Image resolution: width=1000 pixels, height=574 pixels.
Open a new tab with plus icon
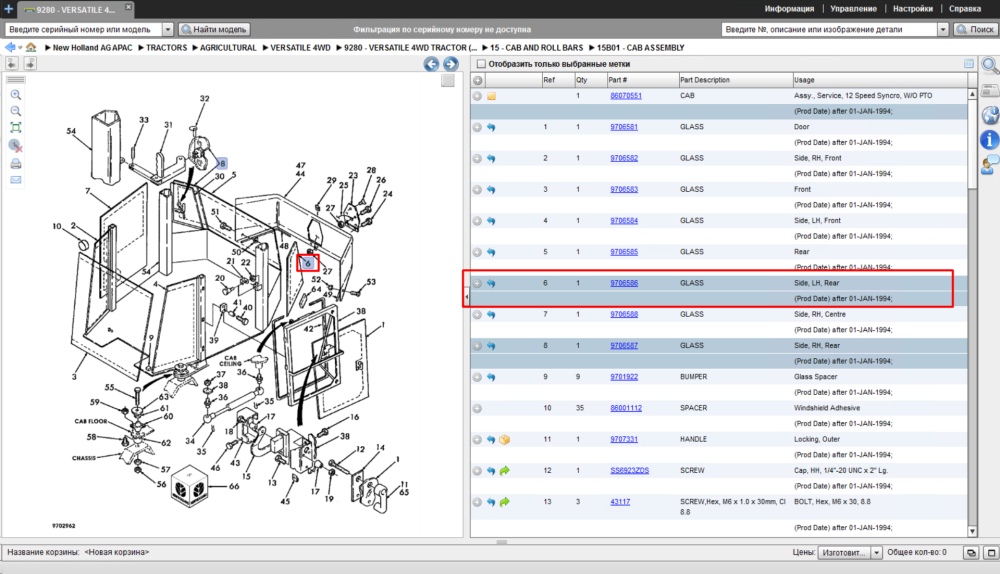point(8,9)
